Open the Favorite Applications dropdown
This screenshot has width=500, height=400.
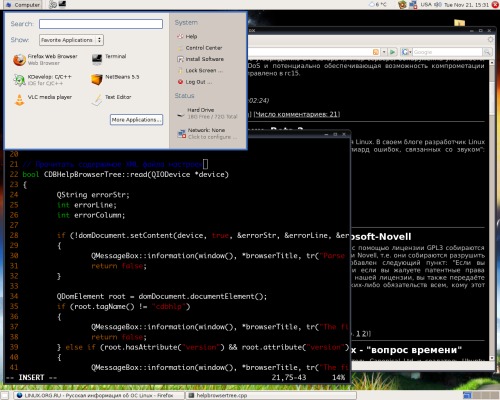(x=71, y=40)
